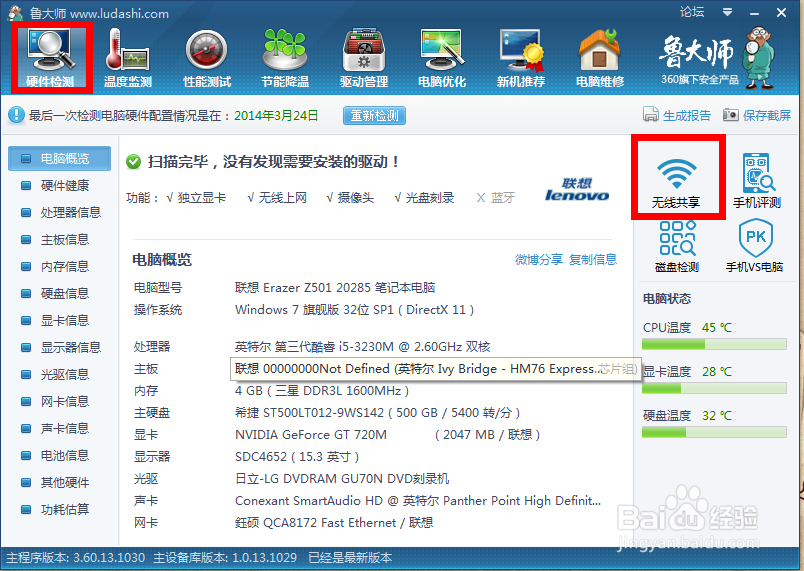Screen dimensions: 804x571
Task: Click 生成报告 to generate report
Action: (x=687, y=115)
